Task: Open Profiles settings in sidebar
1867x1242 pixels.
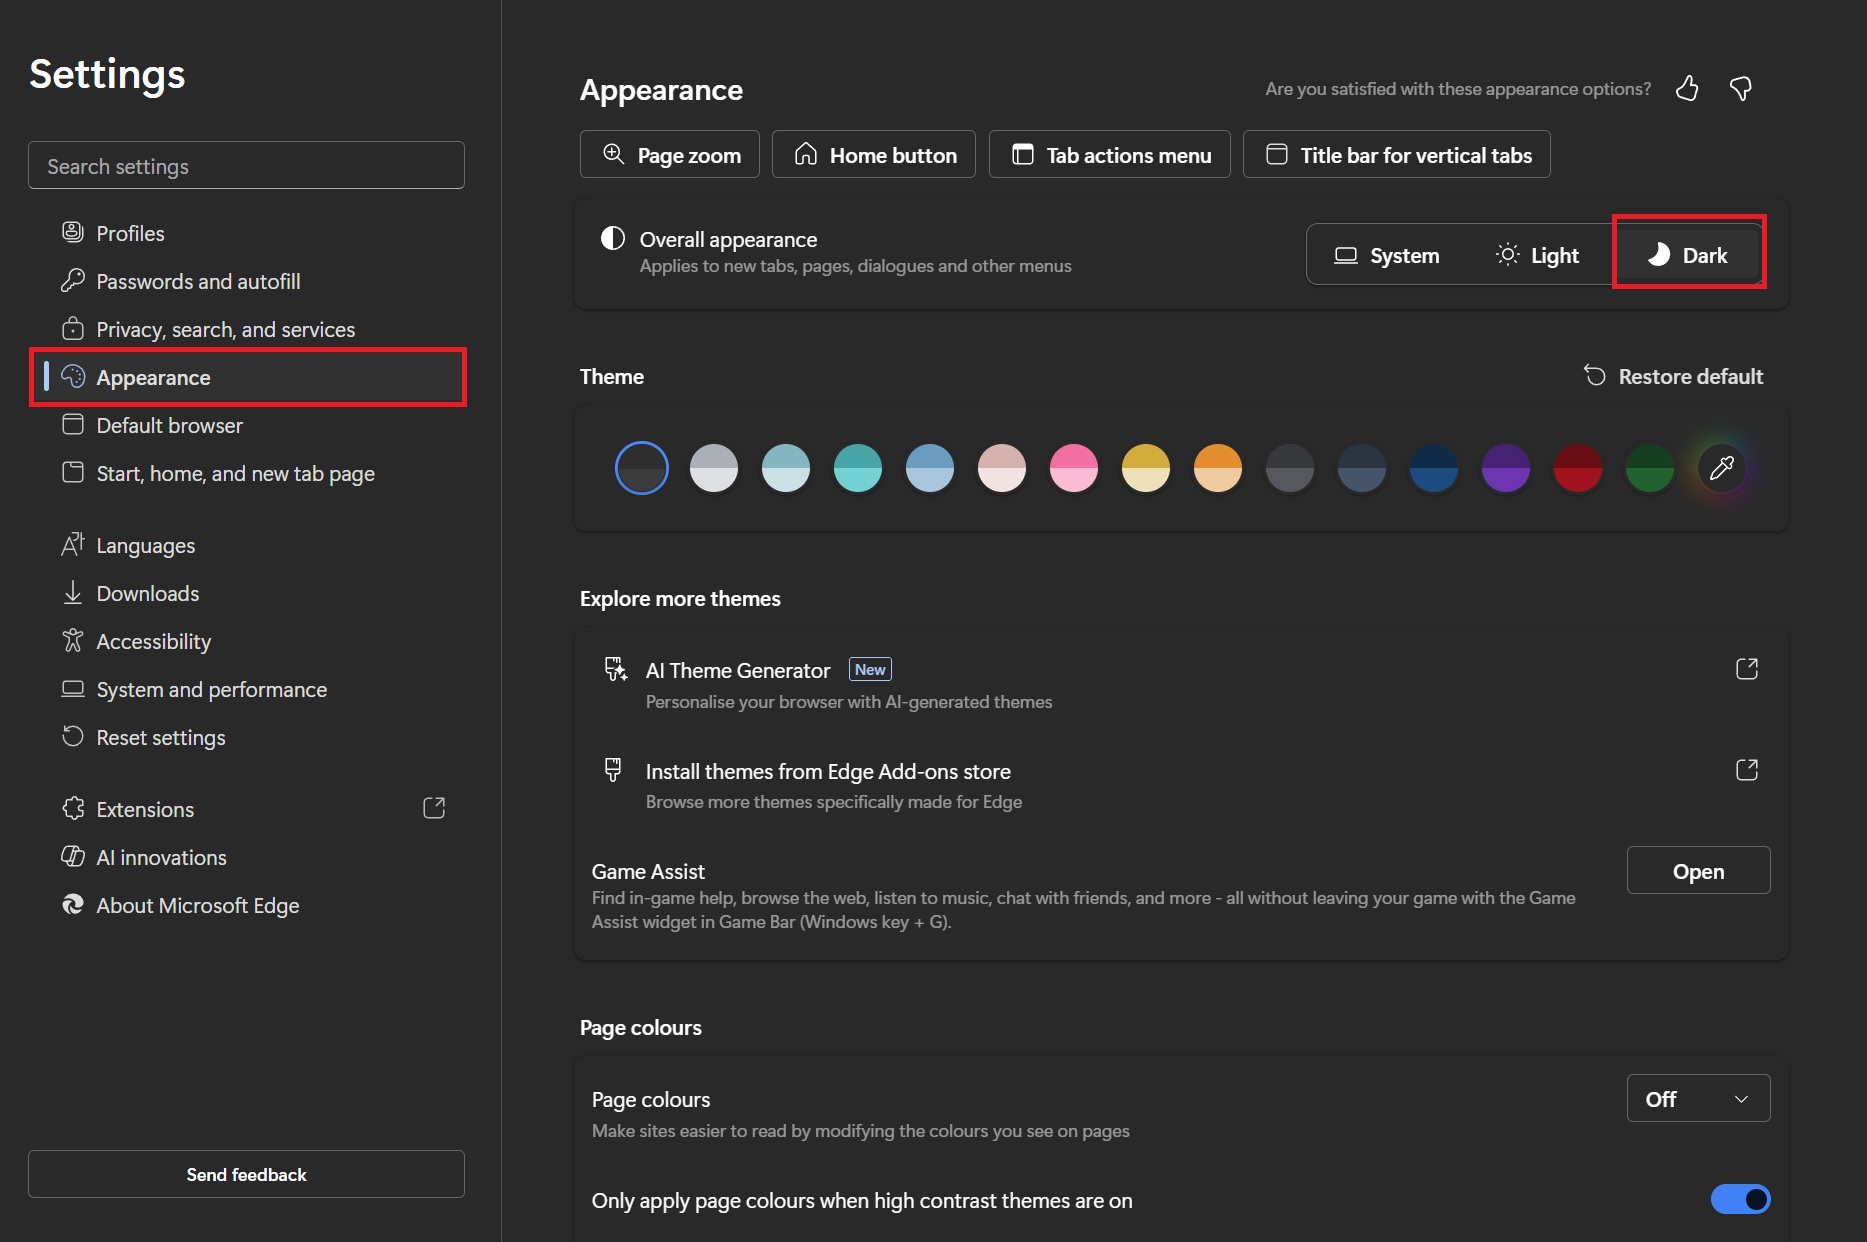Action: click(x=130, y=233)
